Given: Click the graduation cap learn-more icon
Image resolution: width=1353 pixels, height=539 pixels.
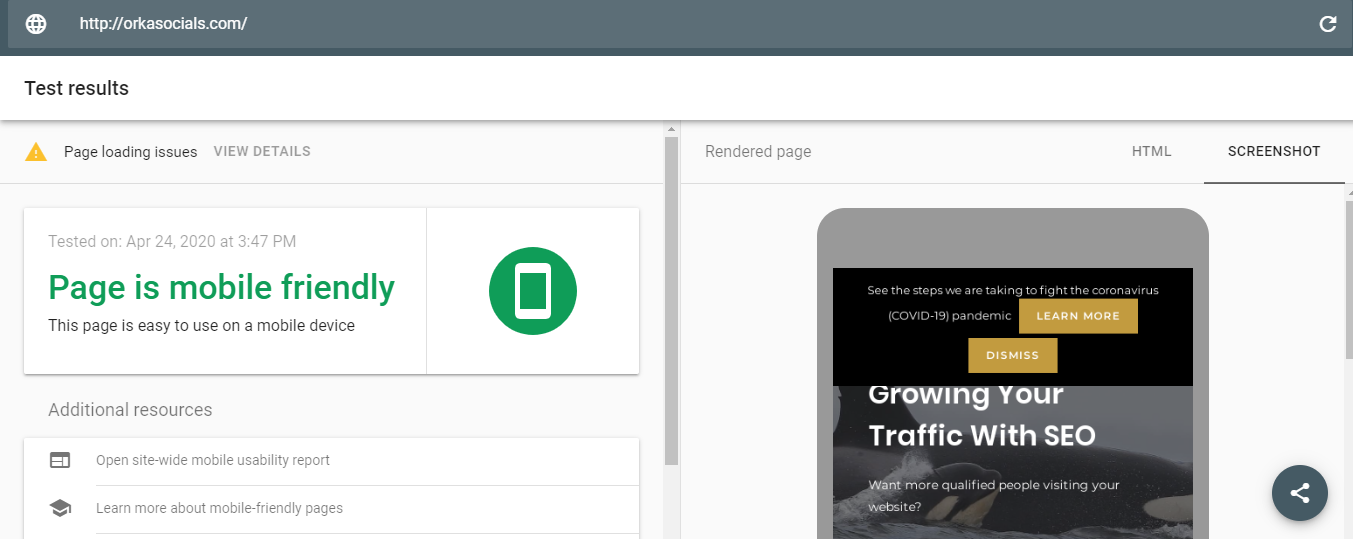Looking at the screenshot, I should pos(60,509).
